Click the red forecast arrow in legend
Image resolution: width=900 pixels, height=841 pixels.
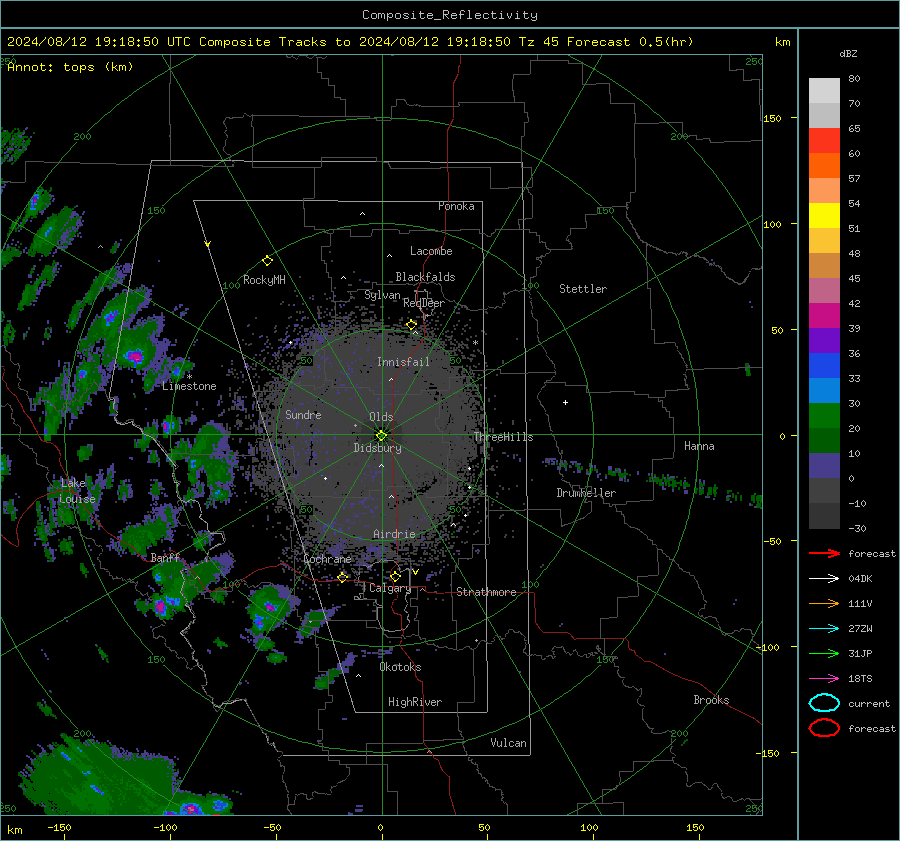tap(824, 553)
